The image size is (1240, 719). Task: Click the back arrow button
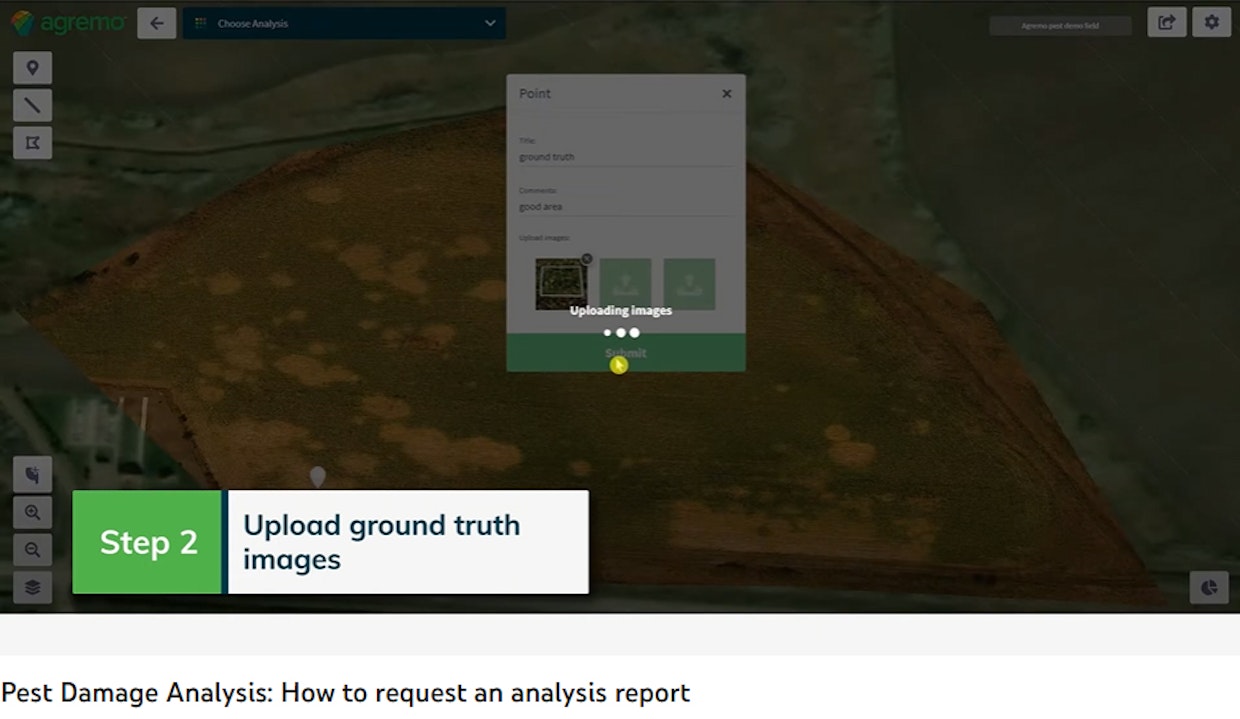[156, 23]
